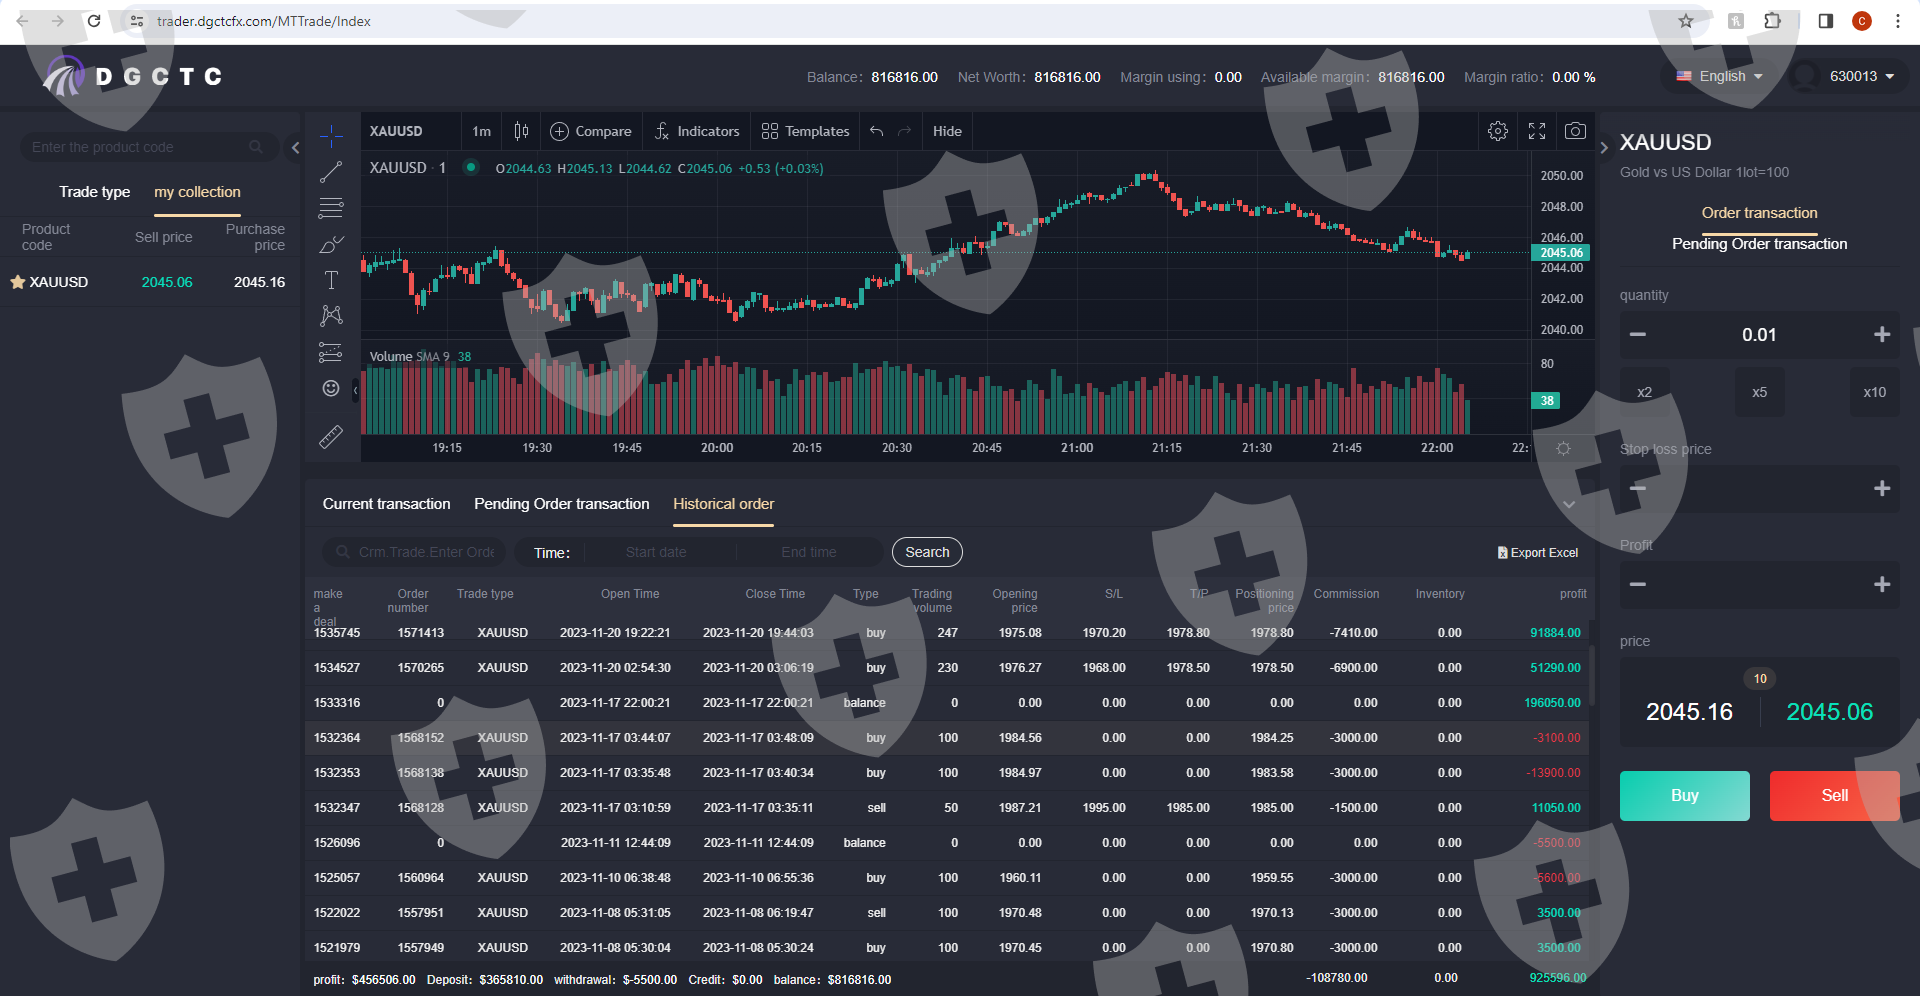Select the trend line drawing tool
The image size is (1920, 996).
tap(331, 172)
